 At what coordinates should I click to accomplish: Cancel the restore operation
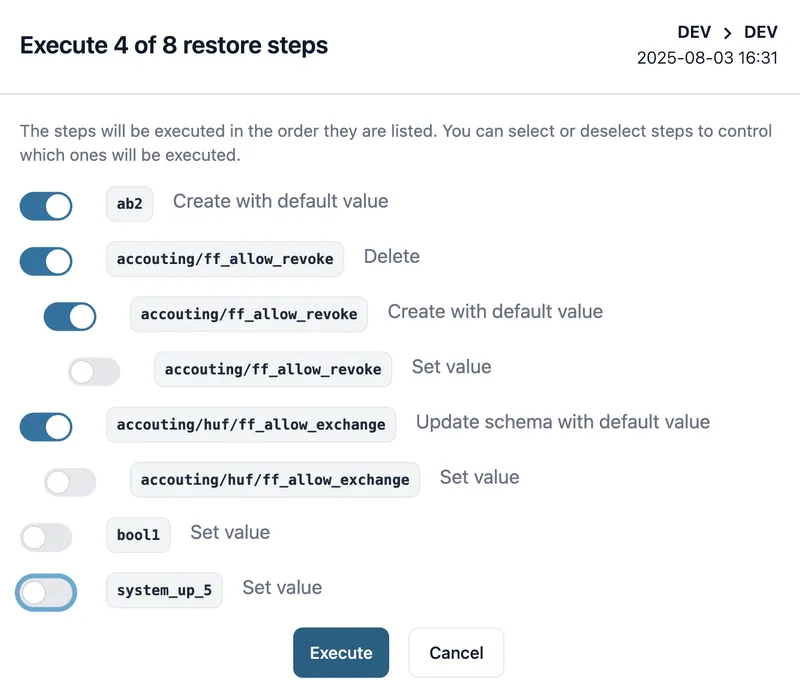point(456,652)
